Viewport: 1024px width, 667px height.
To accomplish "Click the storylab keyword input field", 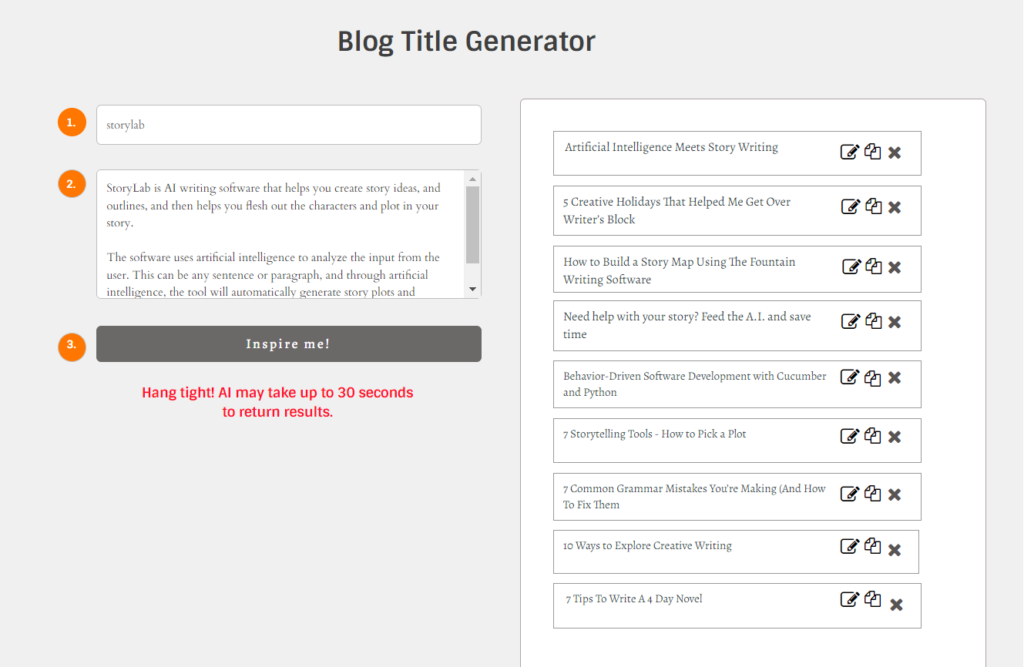I will click(289, 125).
